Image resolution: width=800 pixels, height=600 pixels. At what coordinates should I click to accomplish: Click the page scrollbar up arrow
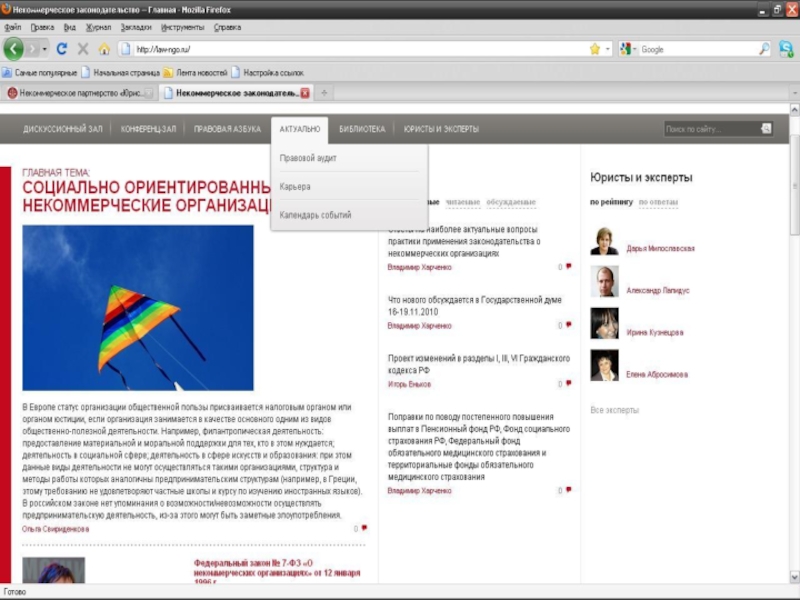[x=794, y=109]
